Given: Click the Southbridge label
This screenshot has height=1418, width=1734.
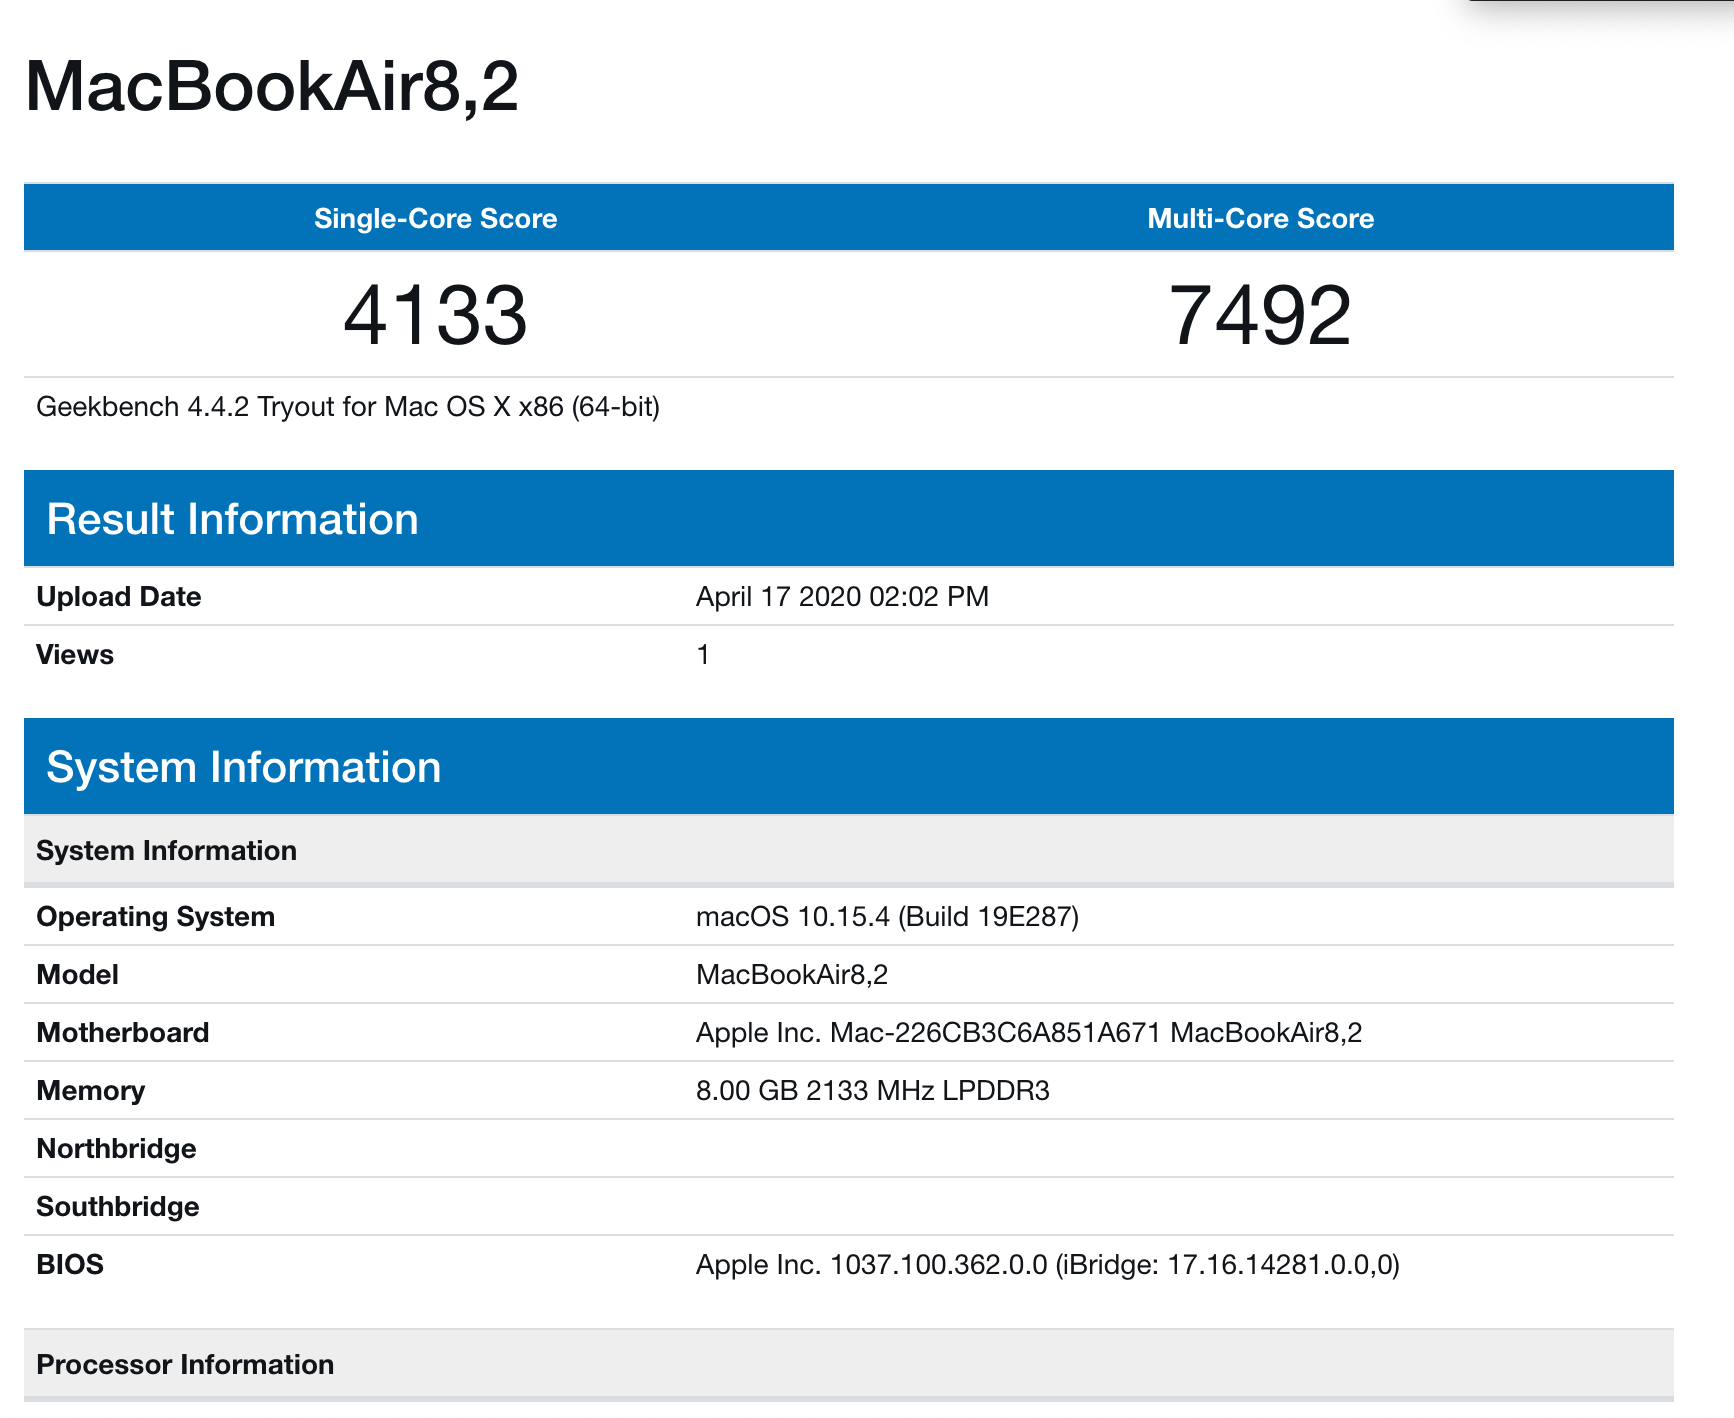Looking at the screenshot, I should coord(118,1207).
